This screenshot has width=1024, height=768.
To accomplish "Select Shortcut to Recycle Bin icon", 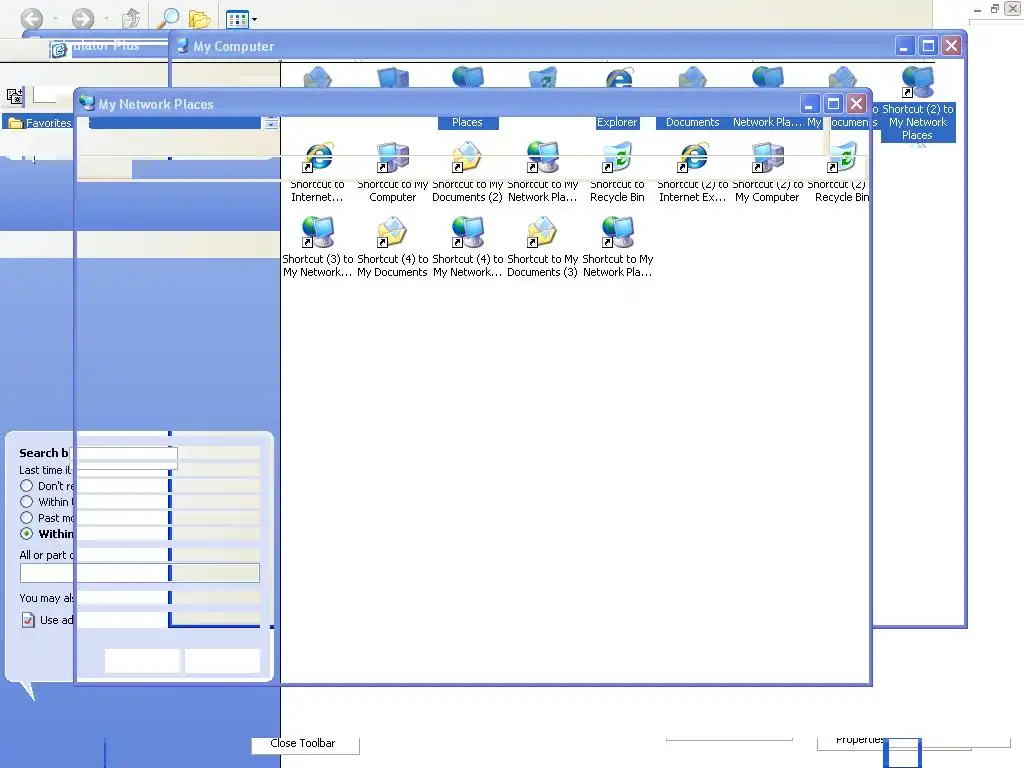I will [x=617, y=172].
